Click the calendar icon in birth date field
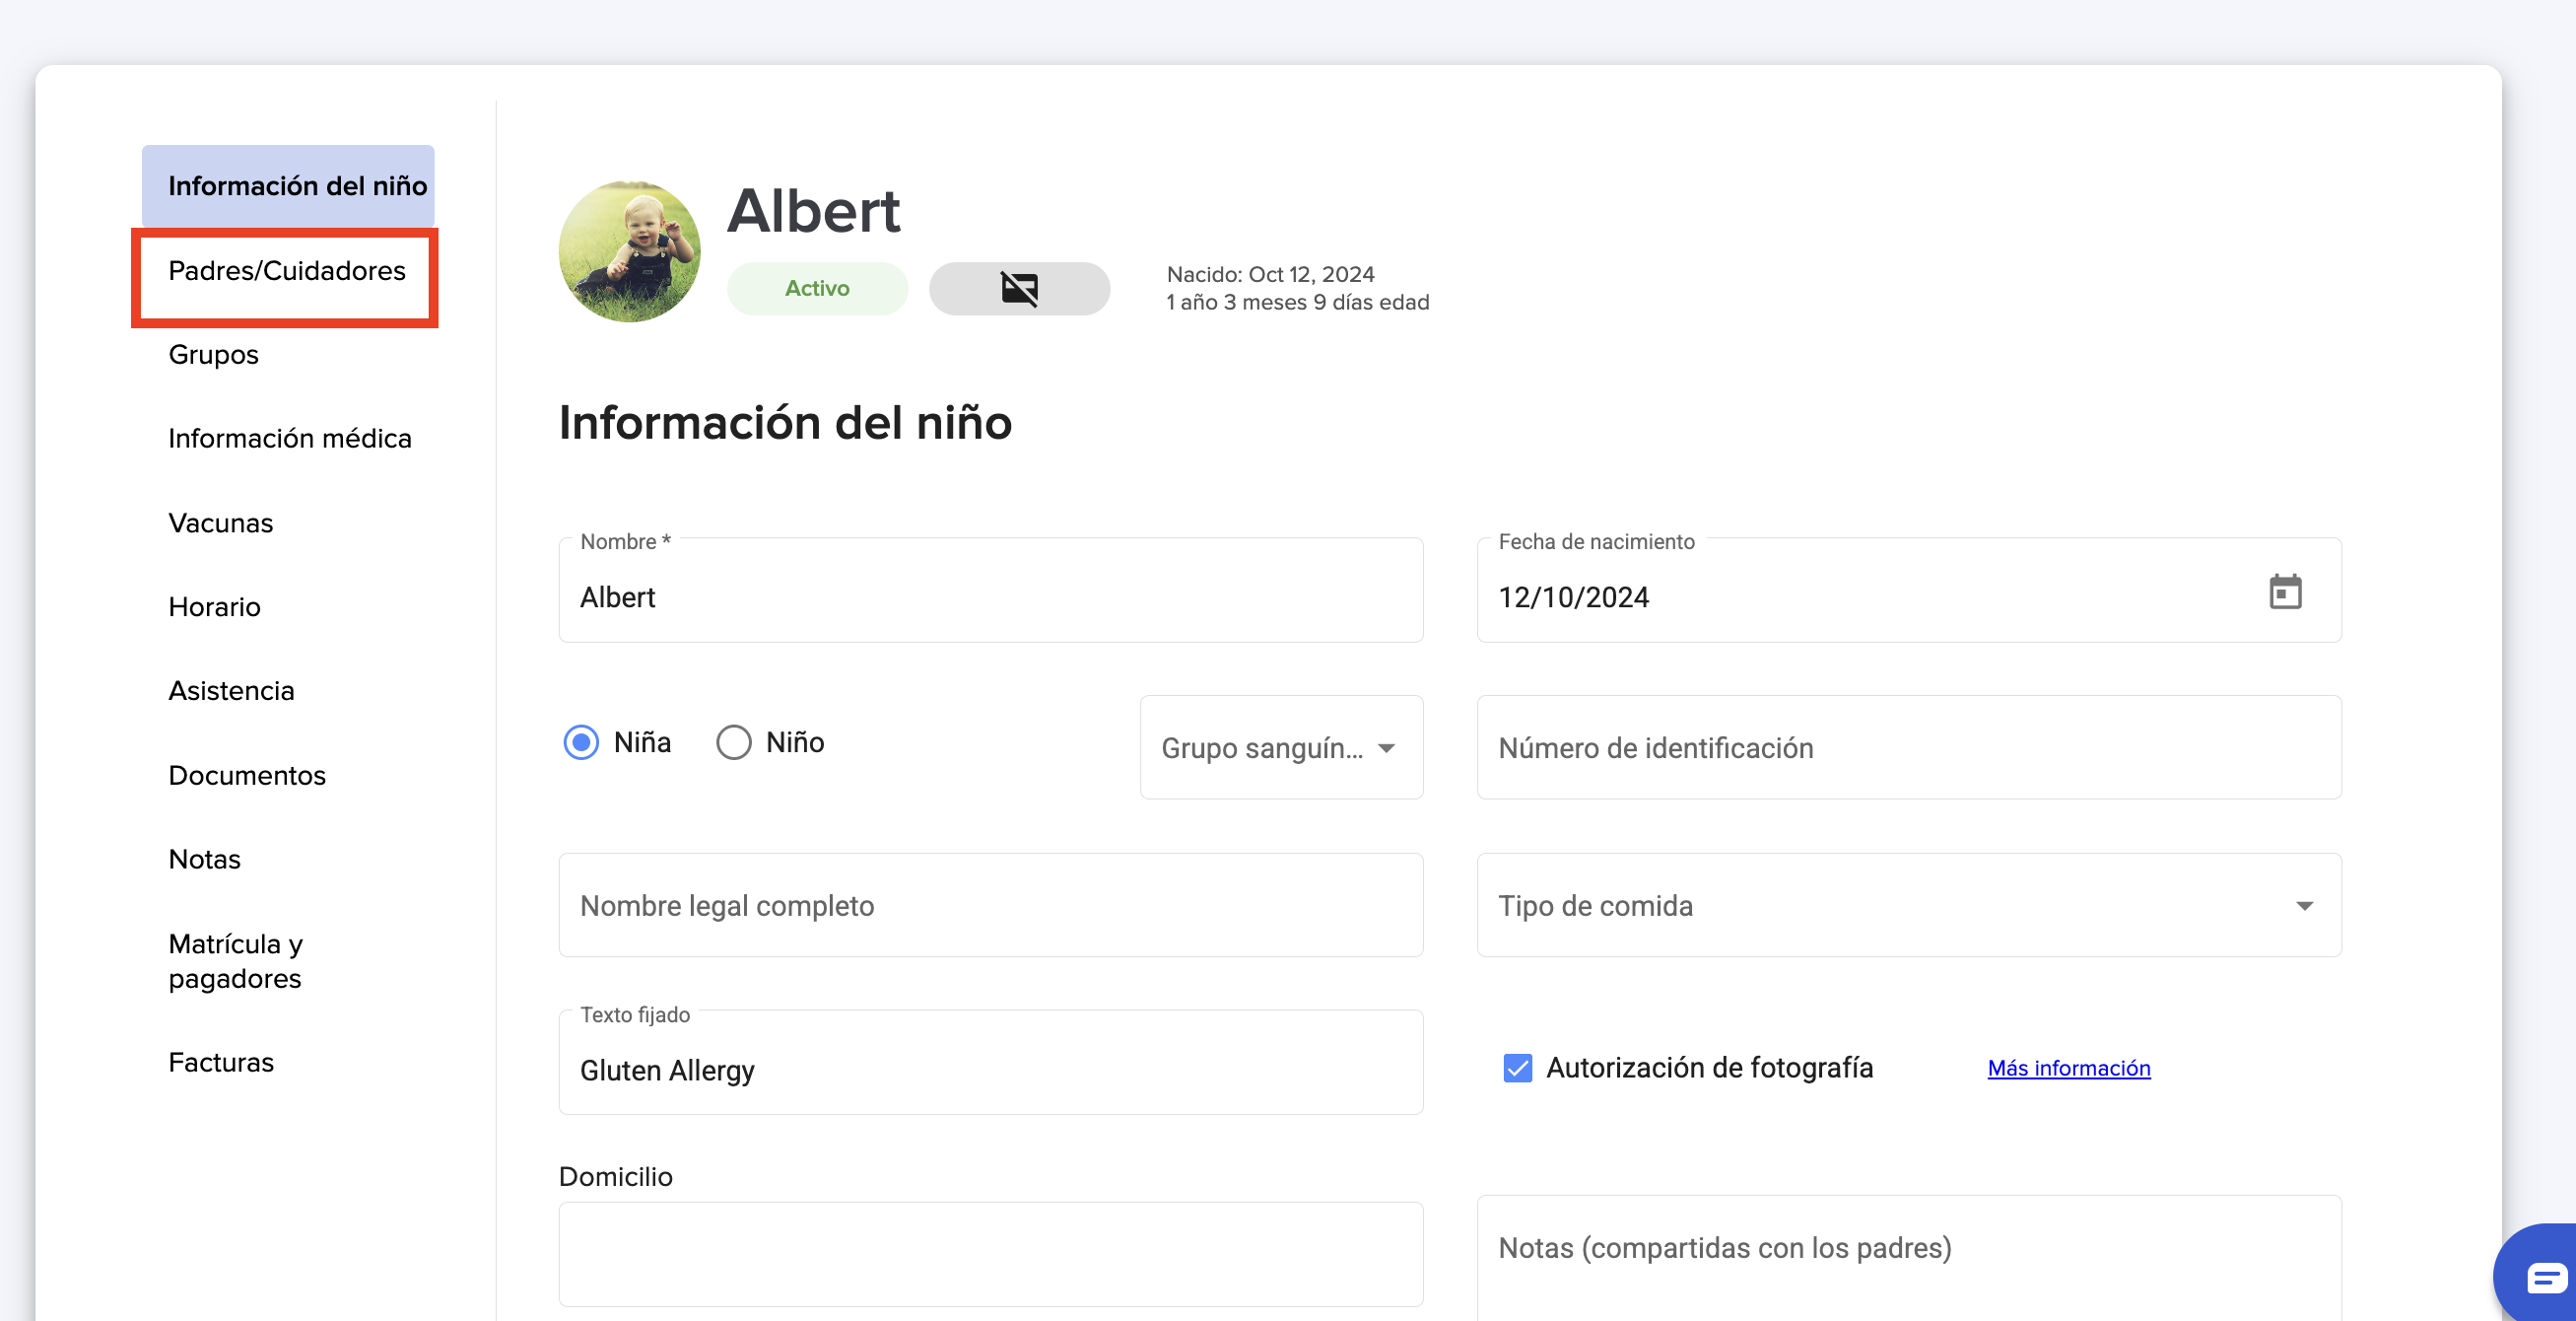The image size is (2576, 1321). tap(2284, 592)
